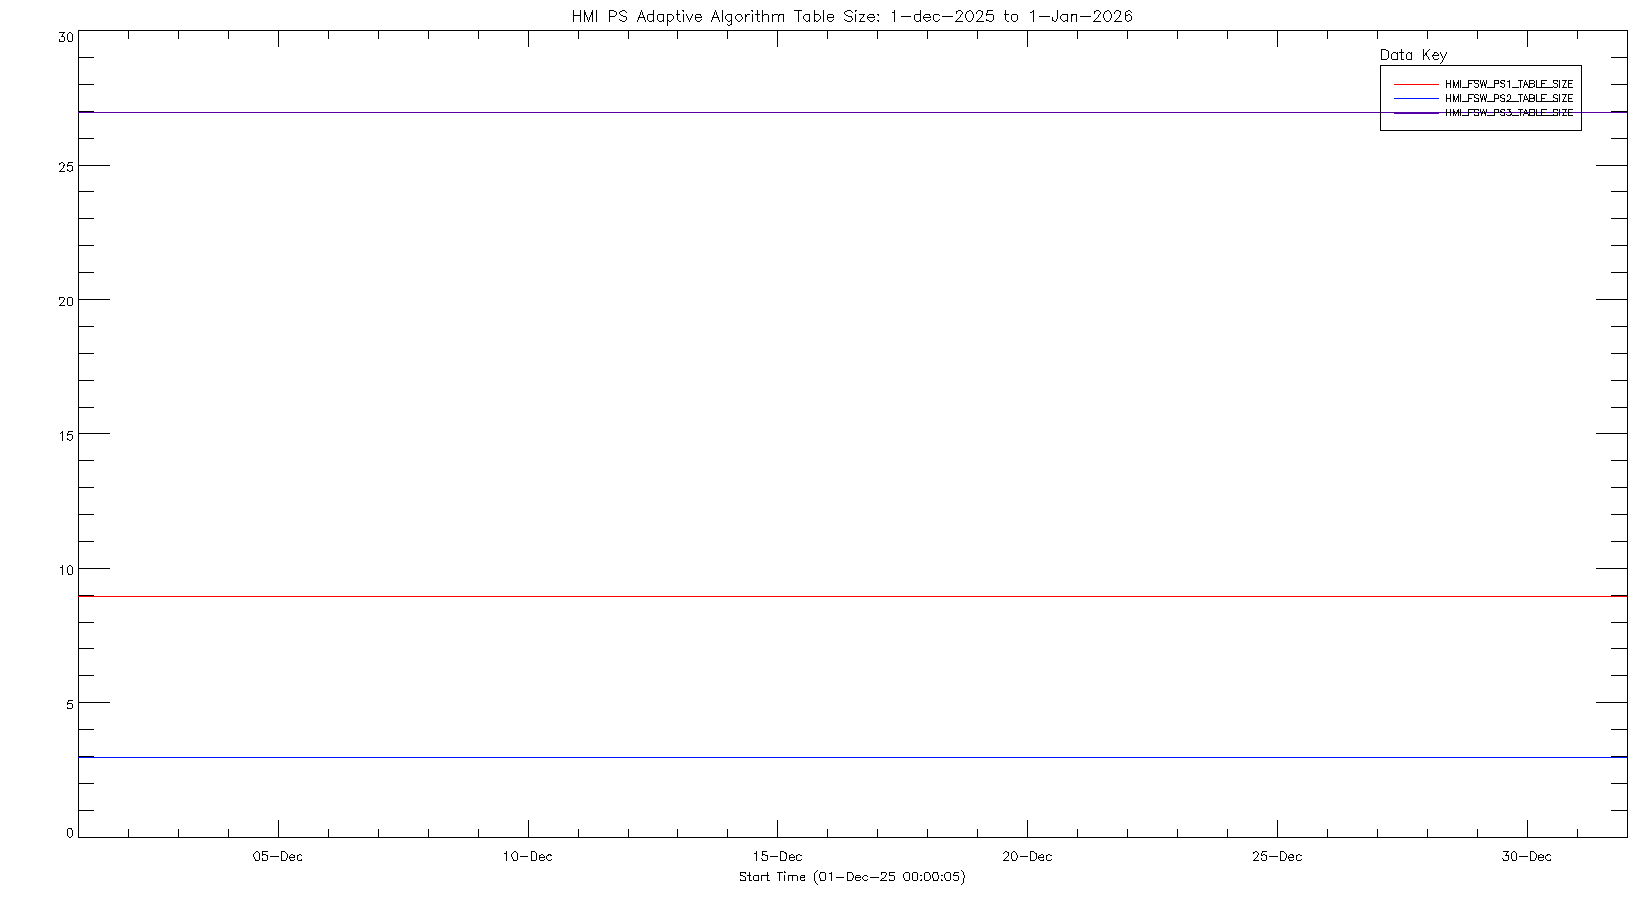This screenshot has width=1650, height=900.
Task: Click the Start Time x-axis label
Action: click(851, 877)
